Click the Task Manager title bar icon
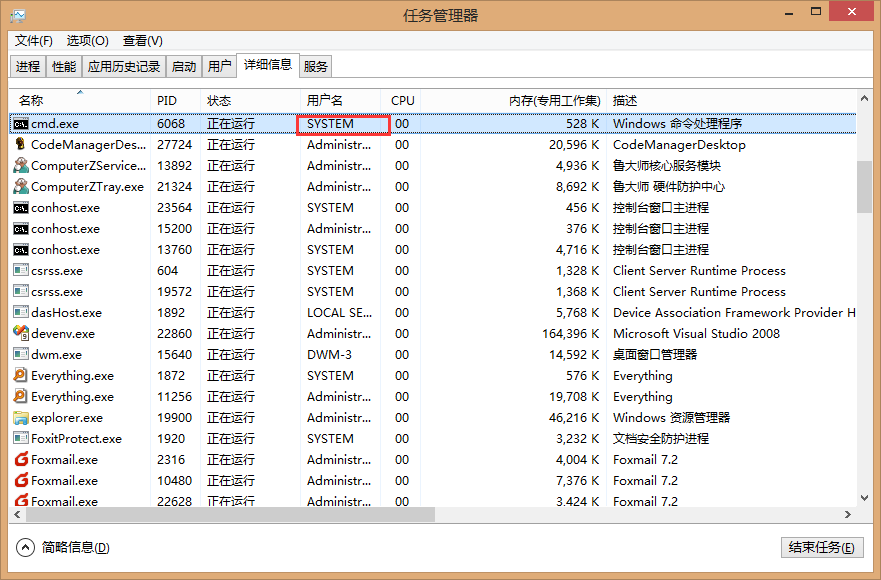Screen dimensions: 881x580 pos(18,16)
